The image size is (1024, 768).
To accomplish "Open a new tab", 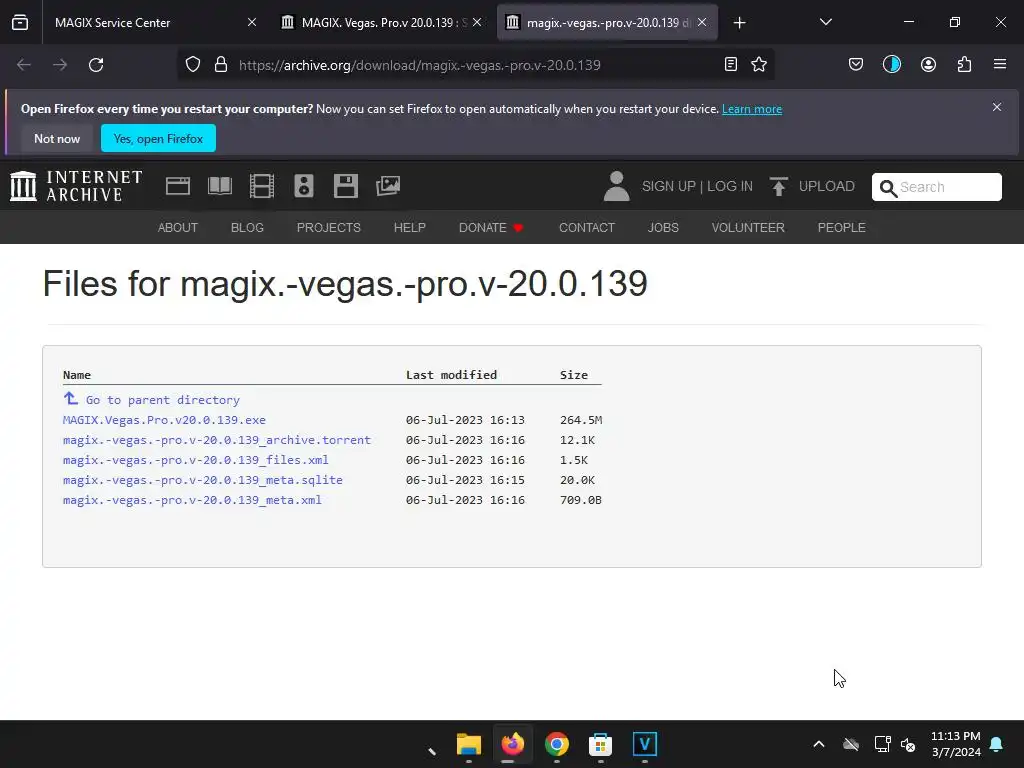I will pos(739,23).
